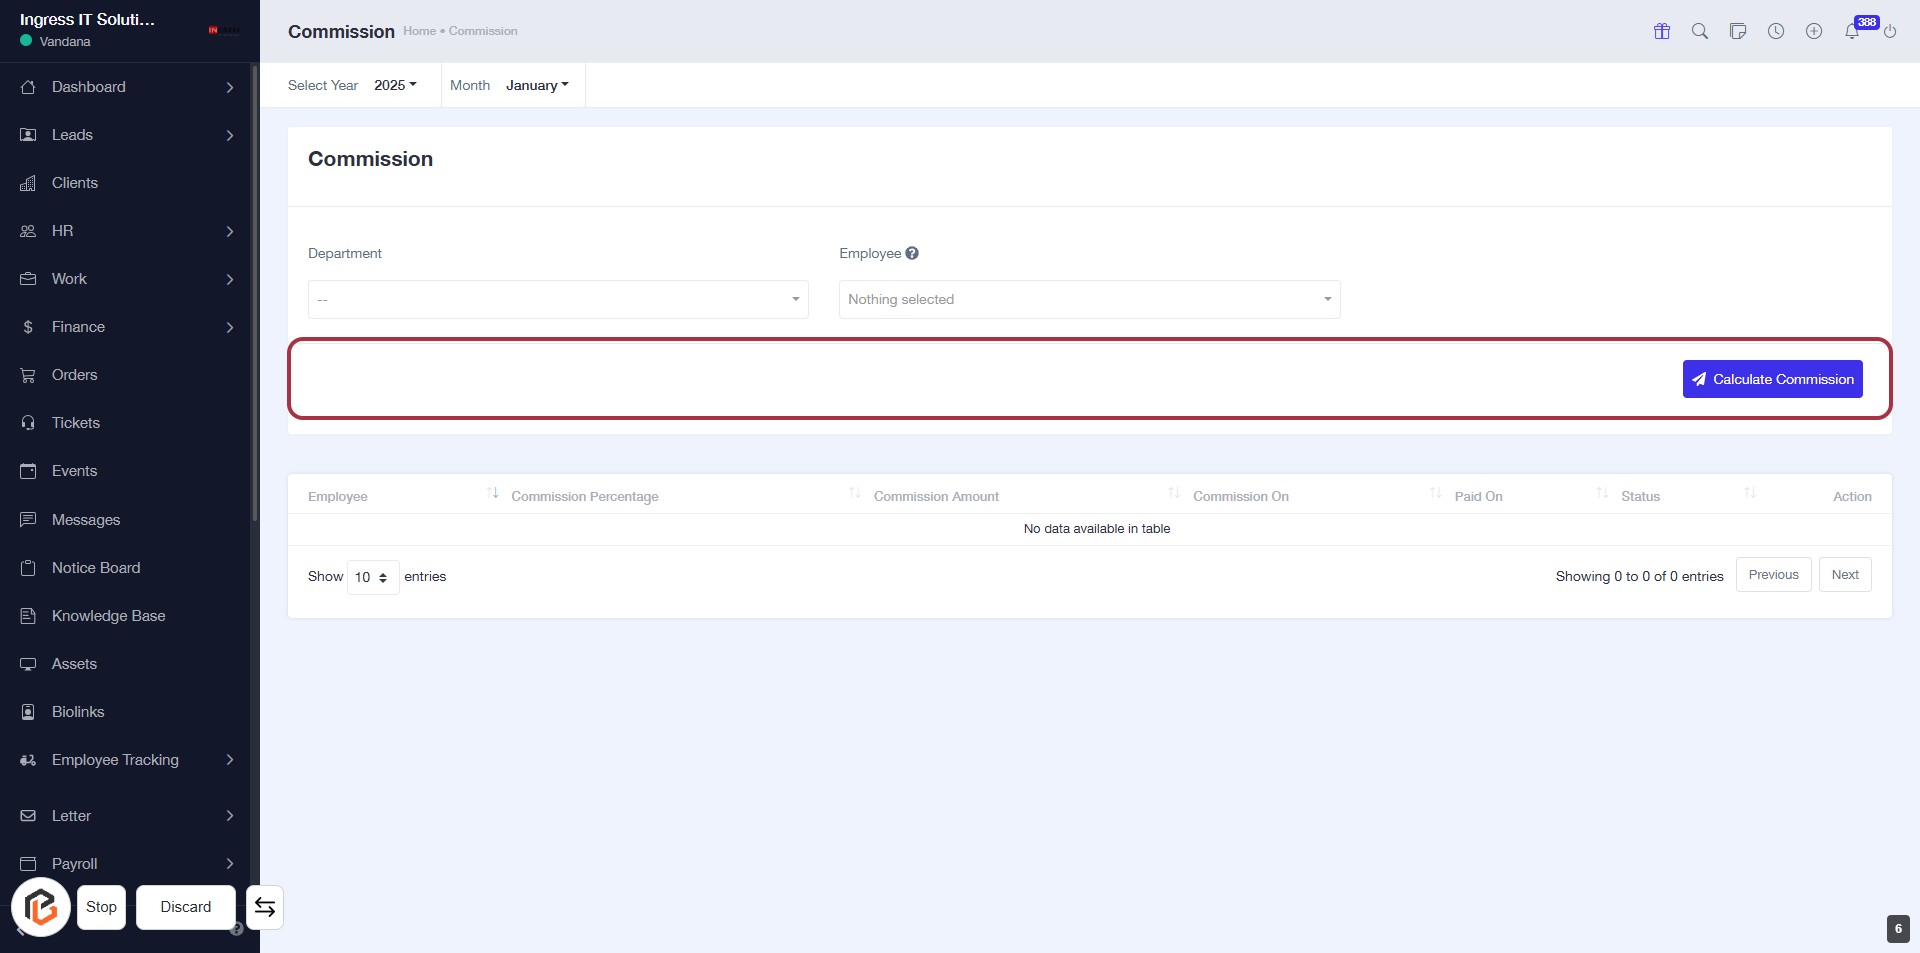
Task: Sort table by Commission Amount column
Action: pos(936,496)
